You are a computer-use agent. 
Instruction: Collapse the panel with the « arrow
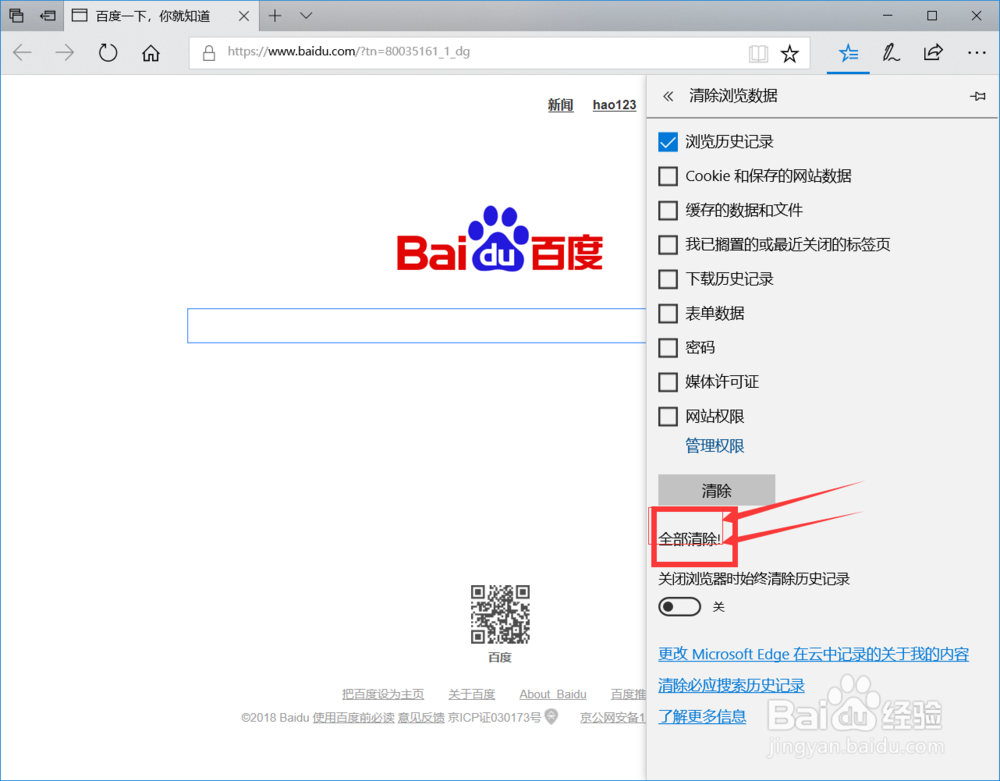pyautogui.click(x=667, y=95)
